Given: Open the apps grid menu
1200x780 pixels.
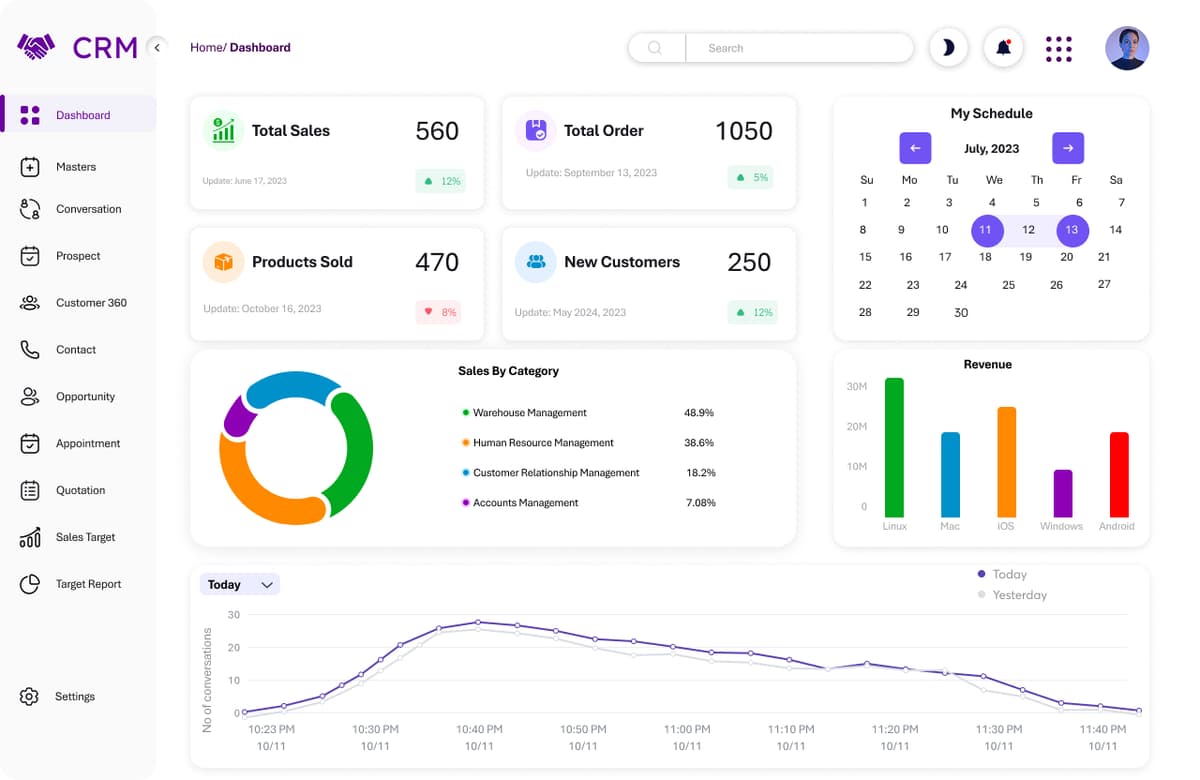Looking at the screenshot, I should 1058,48.
